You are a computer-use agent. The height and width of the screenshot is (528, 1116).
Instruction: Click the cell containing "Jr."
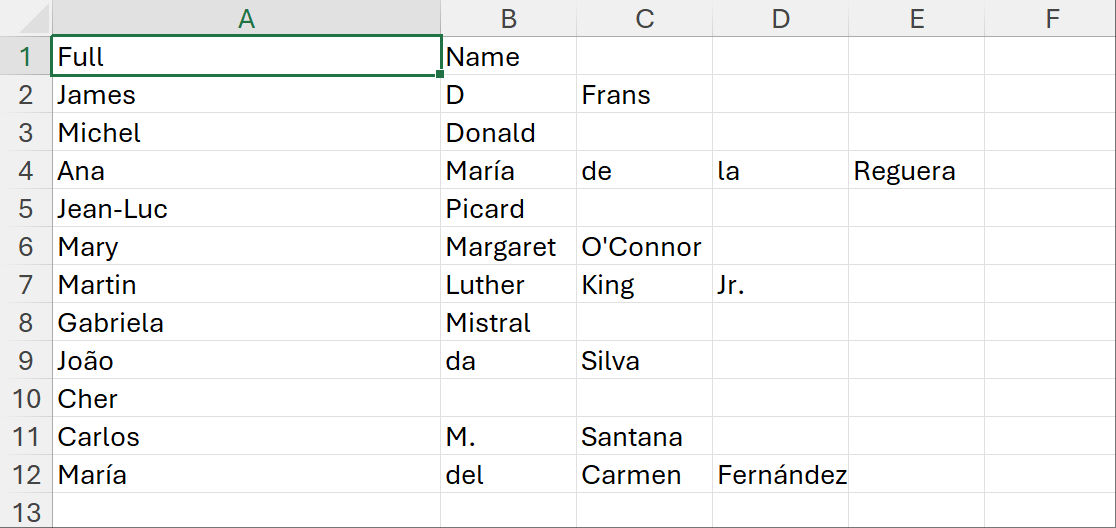point(780,285)
